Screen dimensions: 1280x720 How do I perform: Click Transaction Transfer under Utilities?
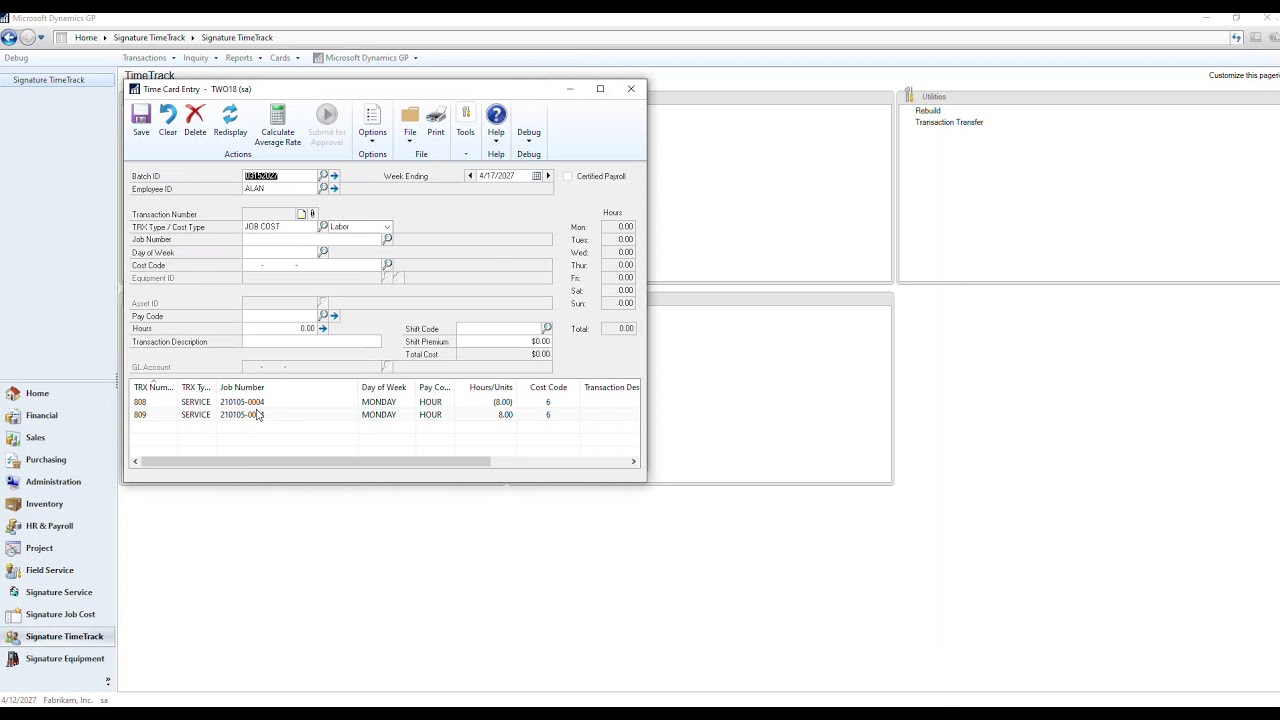click(949, 122)
